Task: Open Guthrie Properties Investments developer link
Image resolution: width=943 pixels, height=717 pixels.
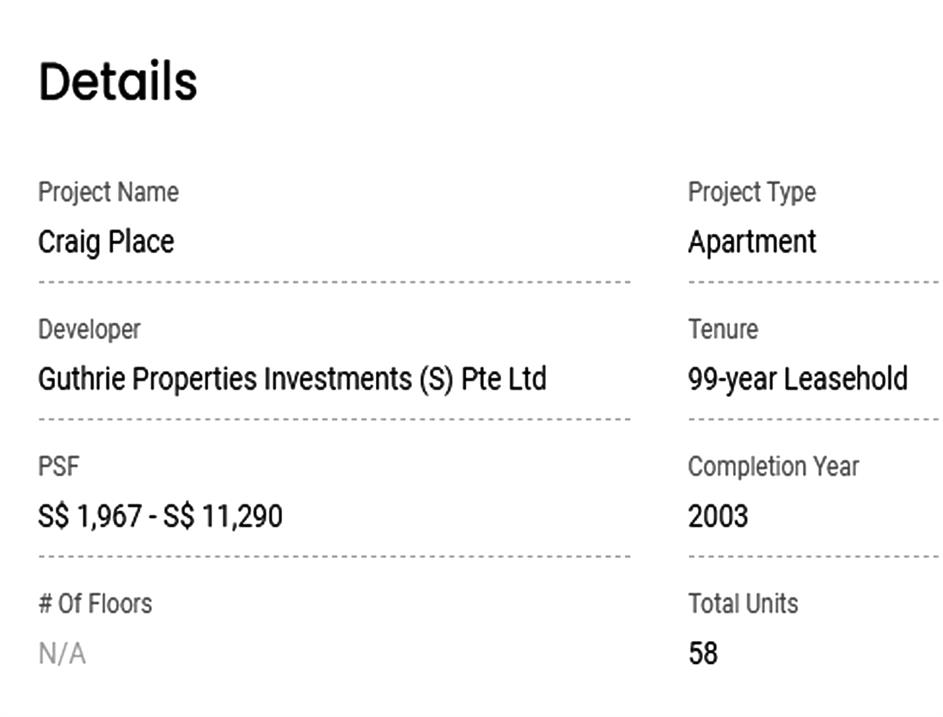Action: click(292, 379)
